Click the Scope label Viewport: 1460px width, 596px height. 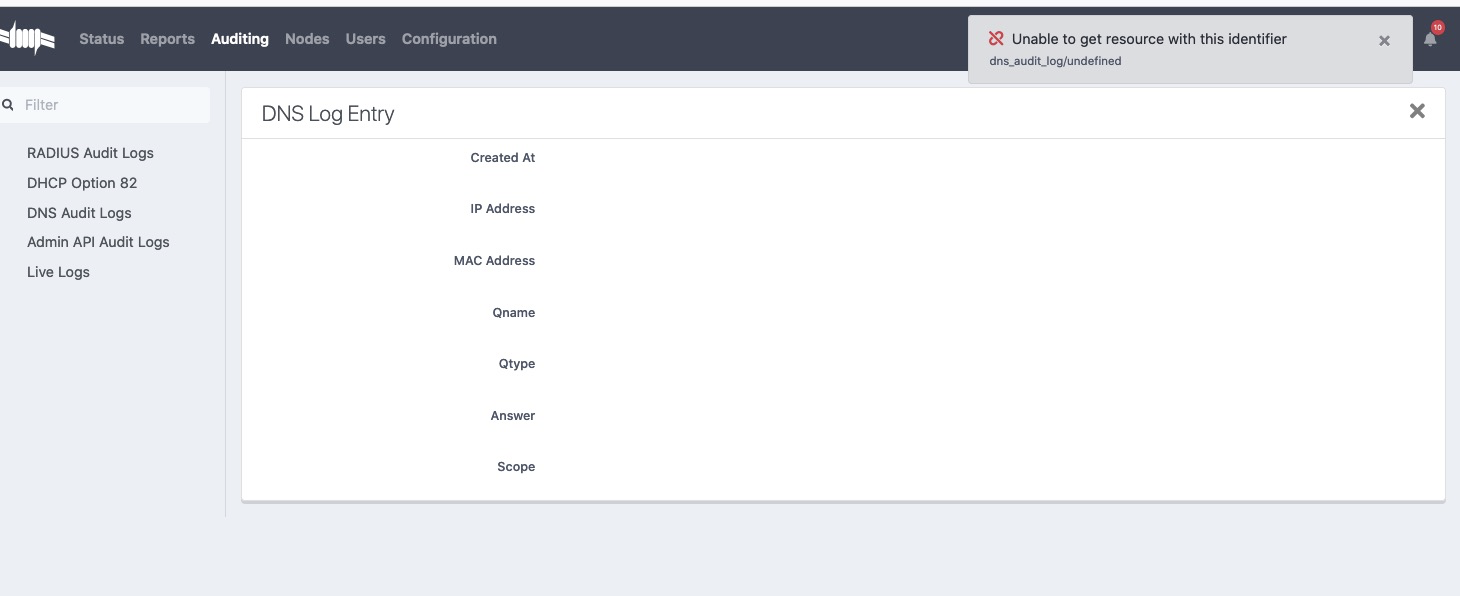(516, 466)
